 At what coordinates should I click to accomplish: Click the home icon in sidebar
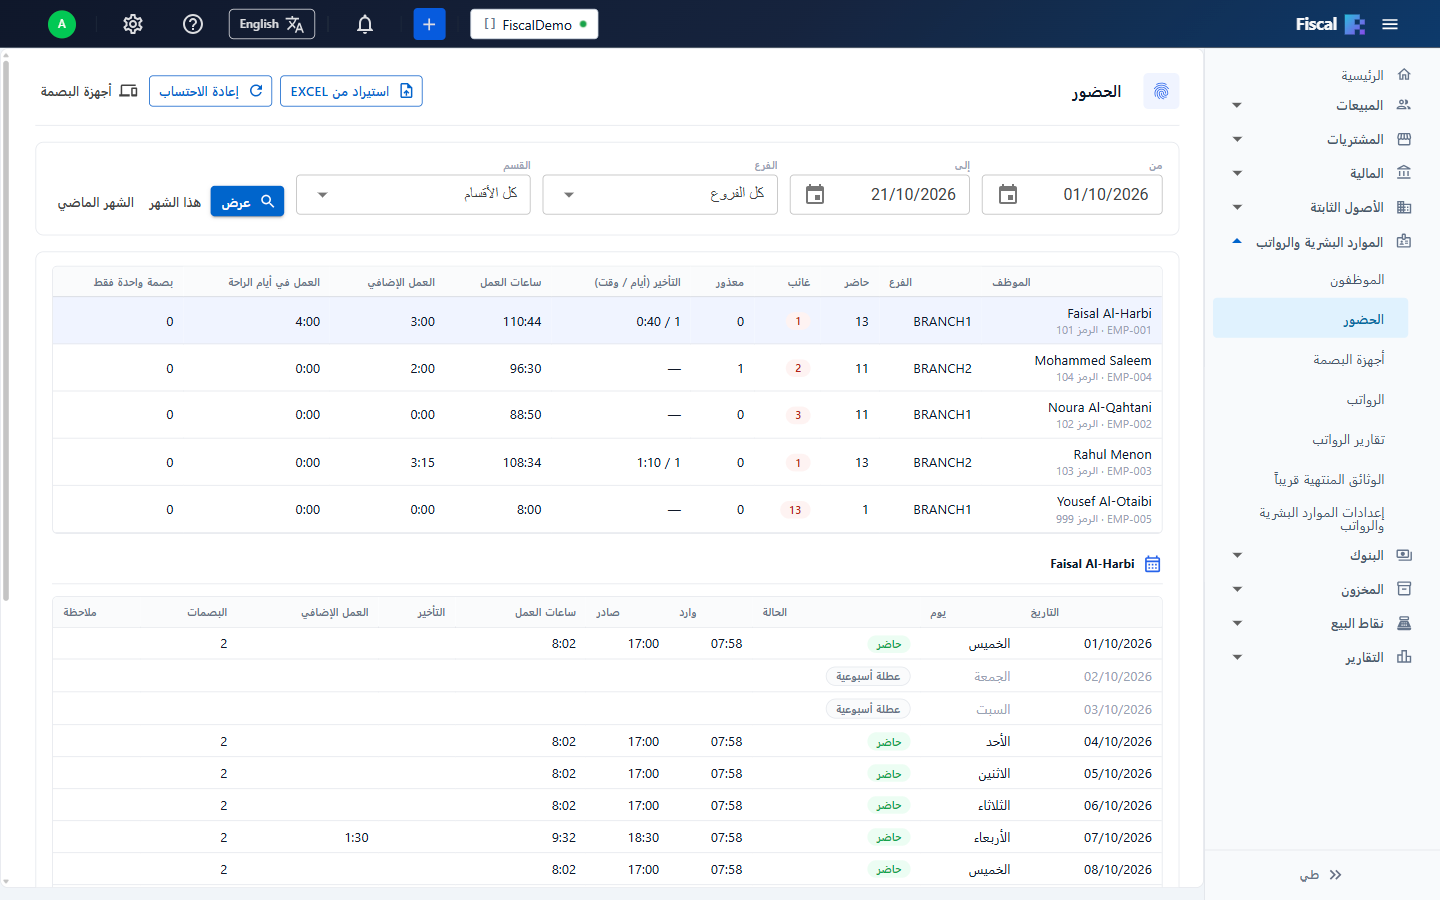tap(1404, 75)
